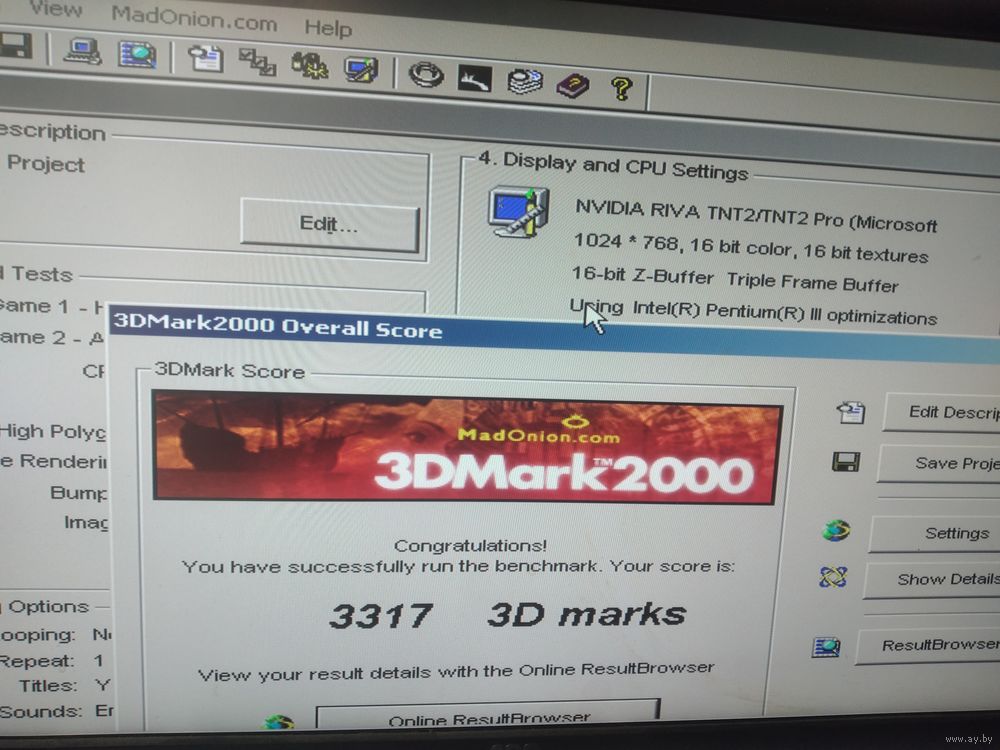Click the Save Project button in score dialog

[939, 464]
